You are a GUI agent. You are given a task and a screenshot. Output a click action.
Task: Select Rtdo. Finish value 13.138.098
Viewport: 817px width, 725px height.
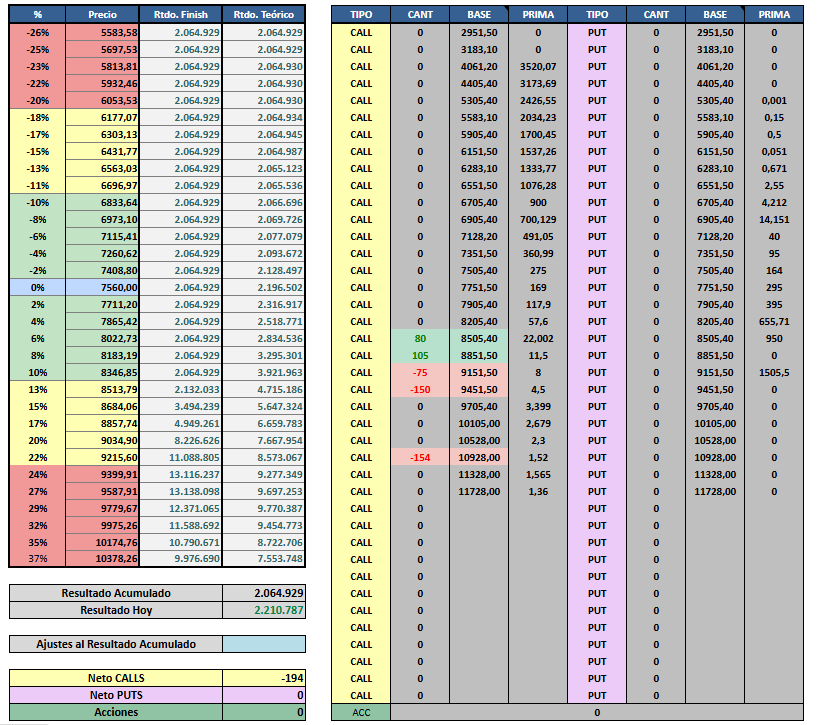coord(181,491)
